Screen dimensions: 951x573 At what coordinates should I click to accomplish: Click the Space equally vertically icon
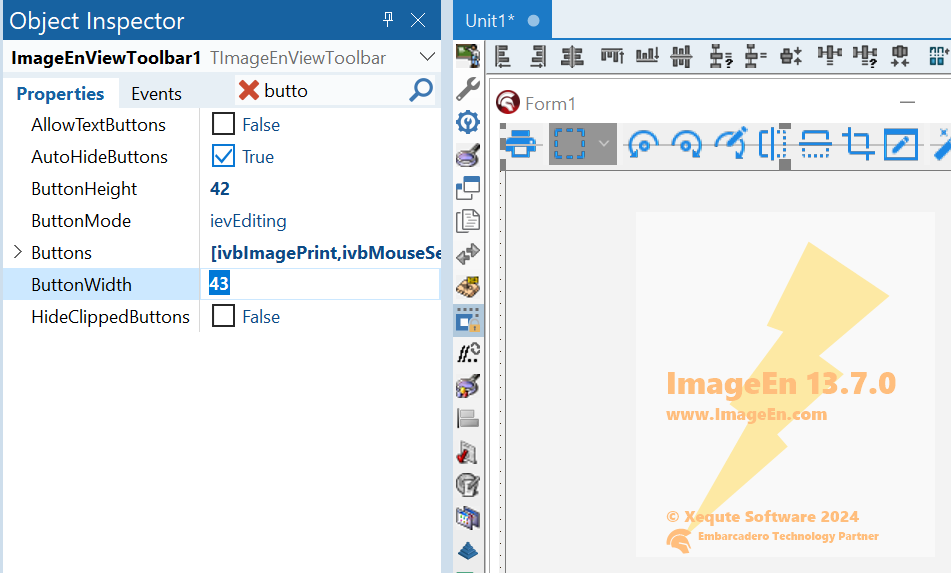(x=755, y=56)
